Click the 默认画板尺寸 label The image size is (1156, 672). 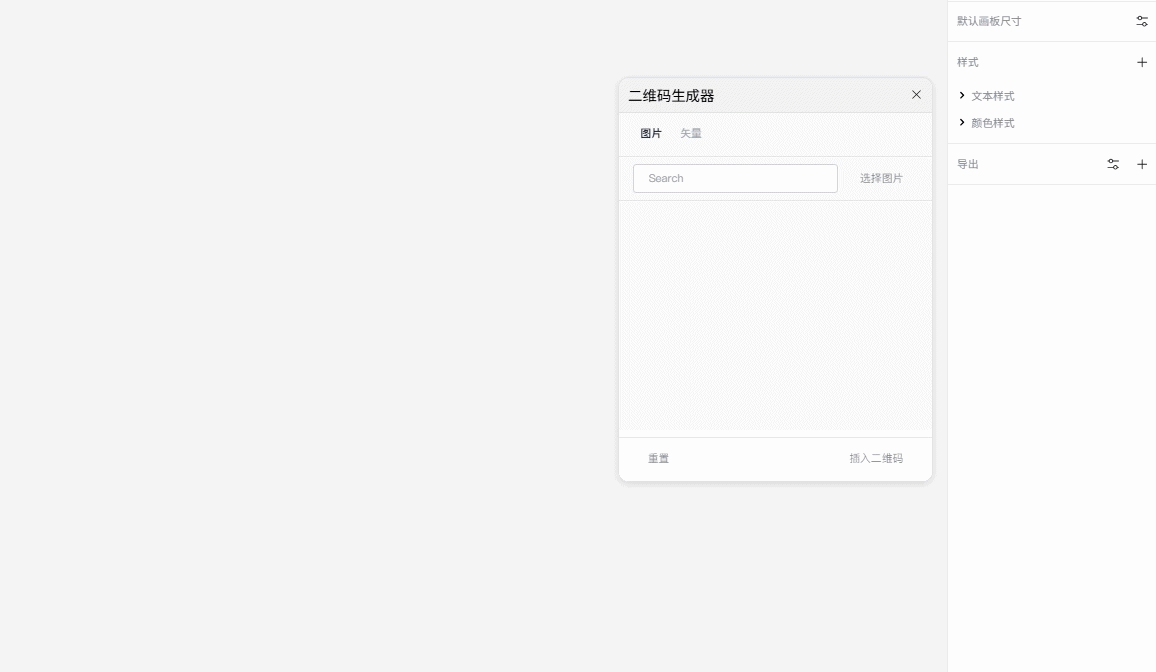(x=989, y=21)
